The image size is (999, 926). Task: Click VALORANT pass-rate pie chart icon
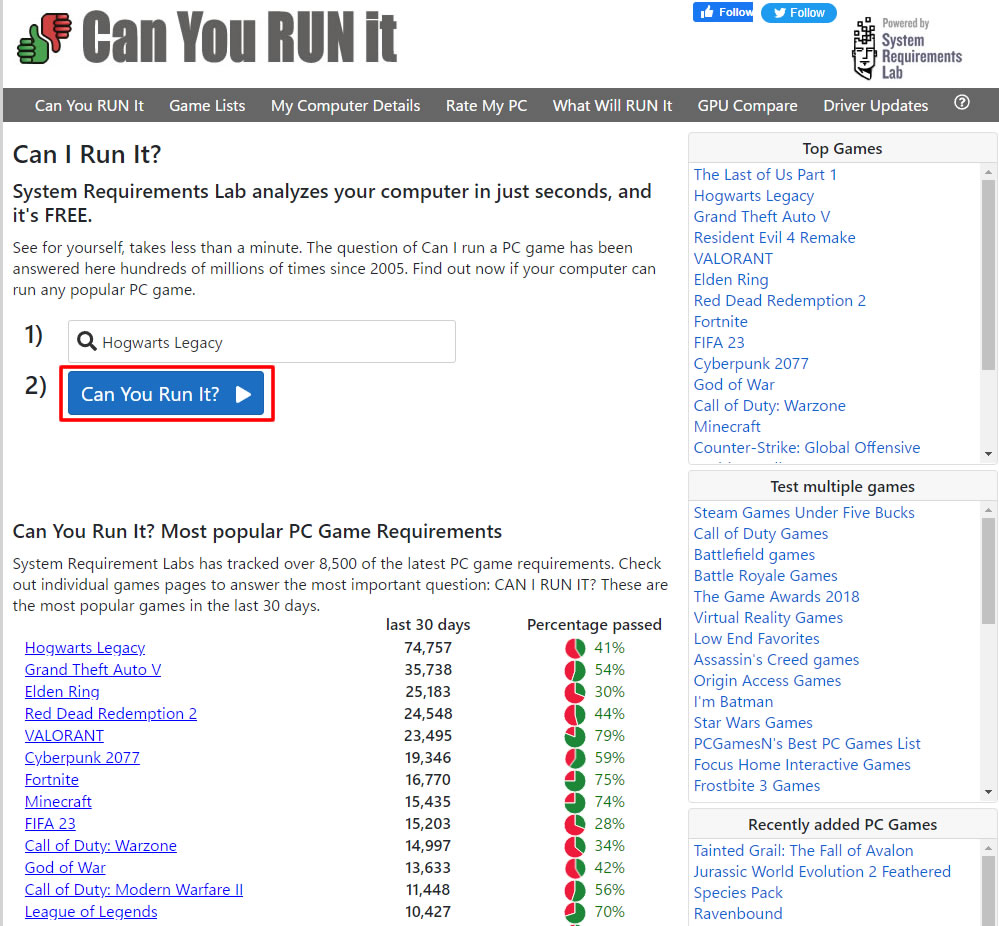575,736
